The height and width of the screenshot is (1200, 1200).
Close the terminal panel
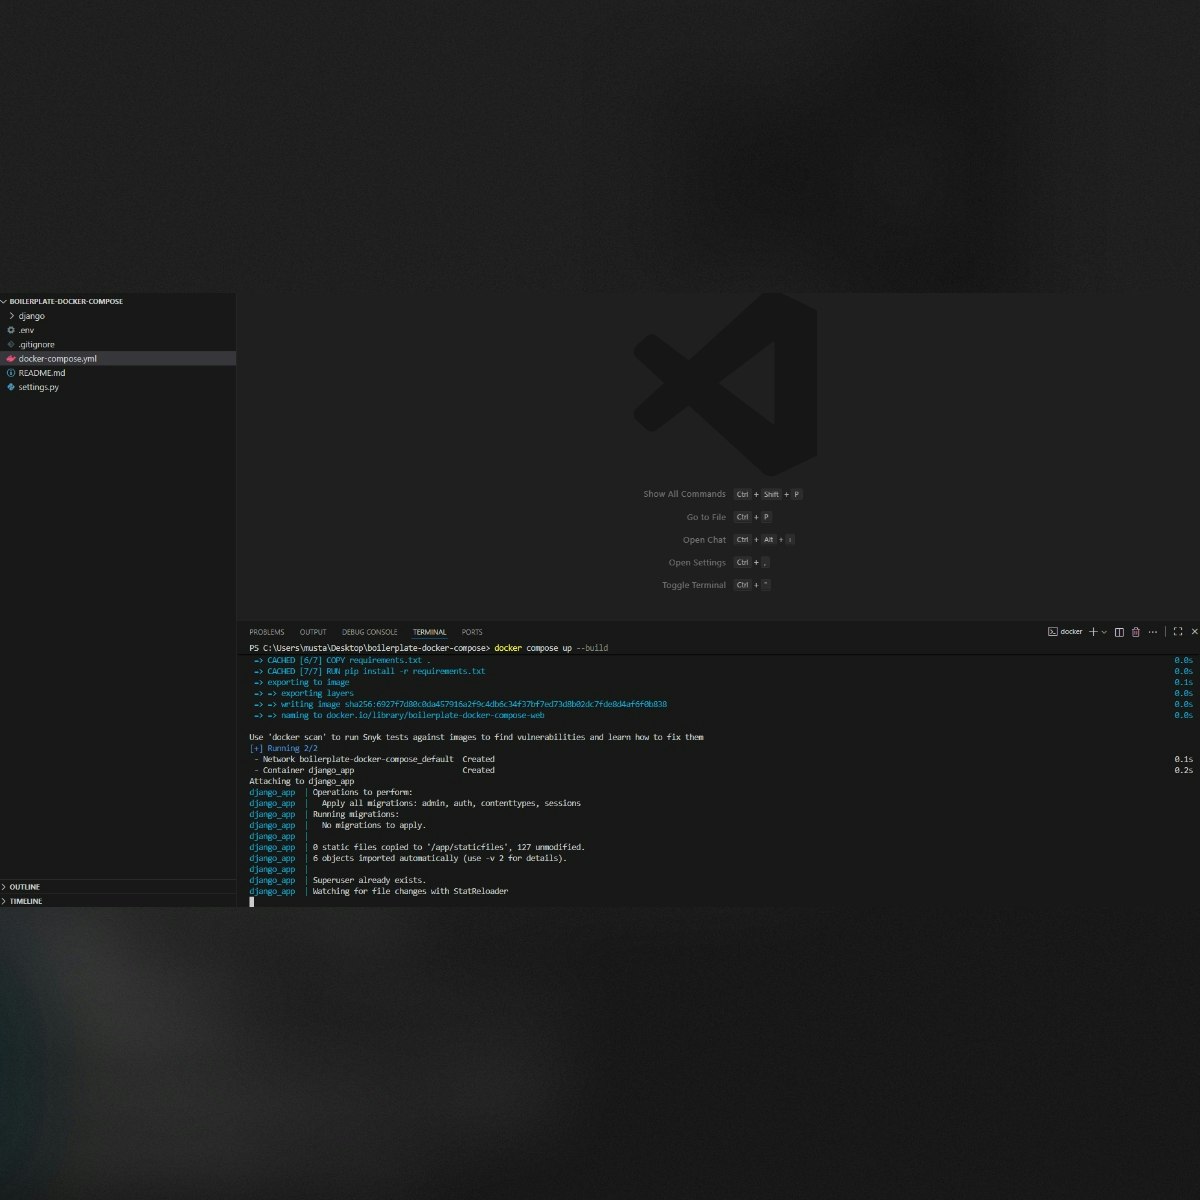[1194, 631]
